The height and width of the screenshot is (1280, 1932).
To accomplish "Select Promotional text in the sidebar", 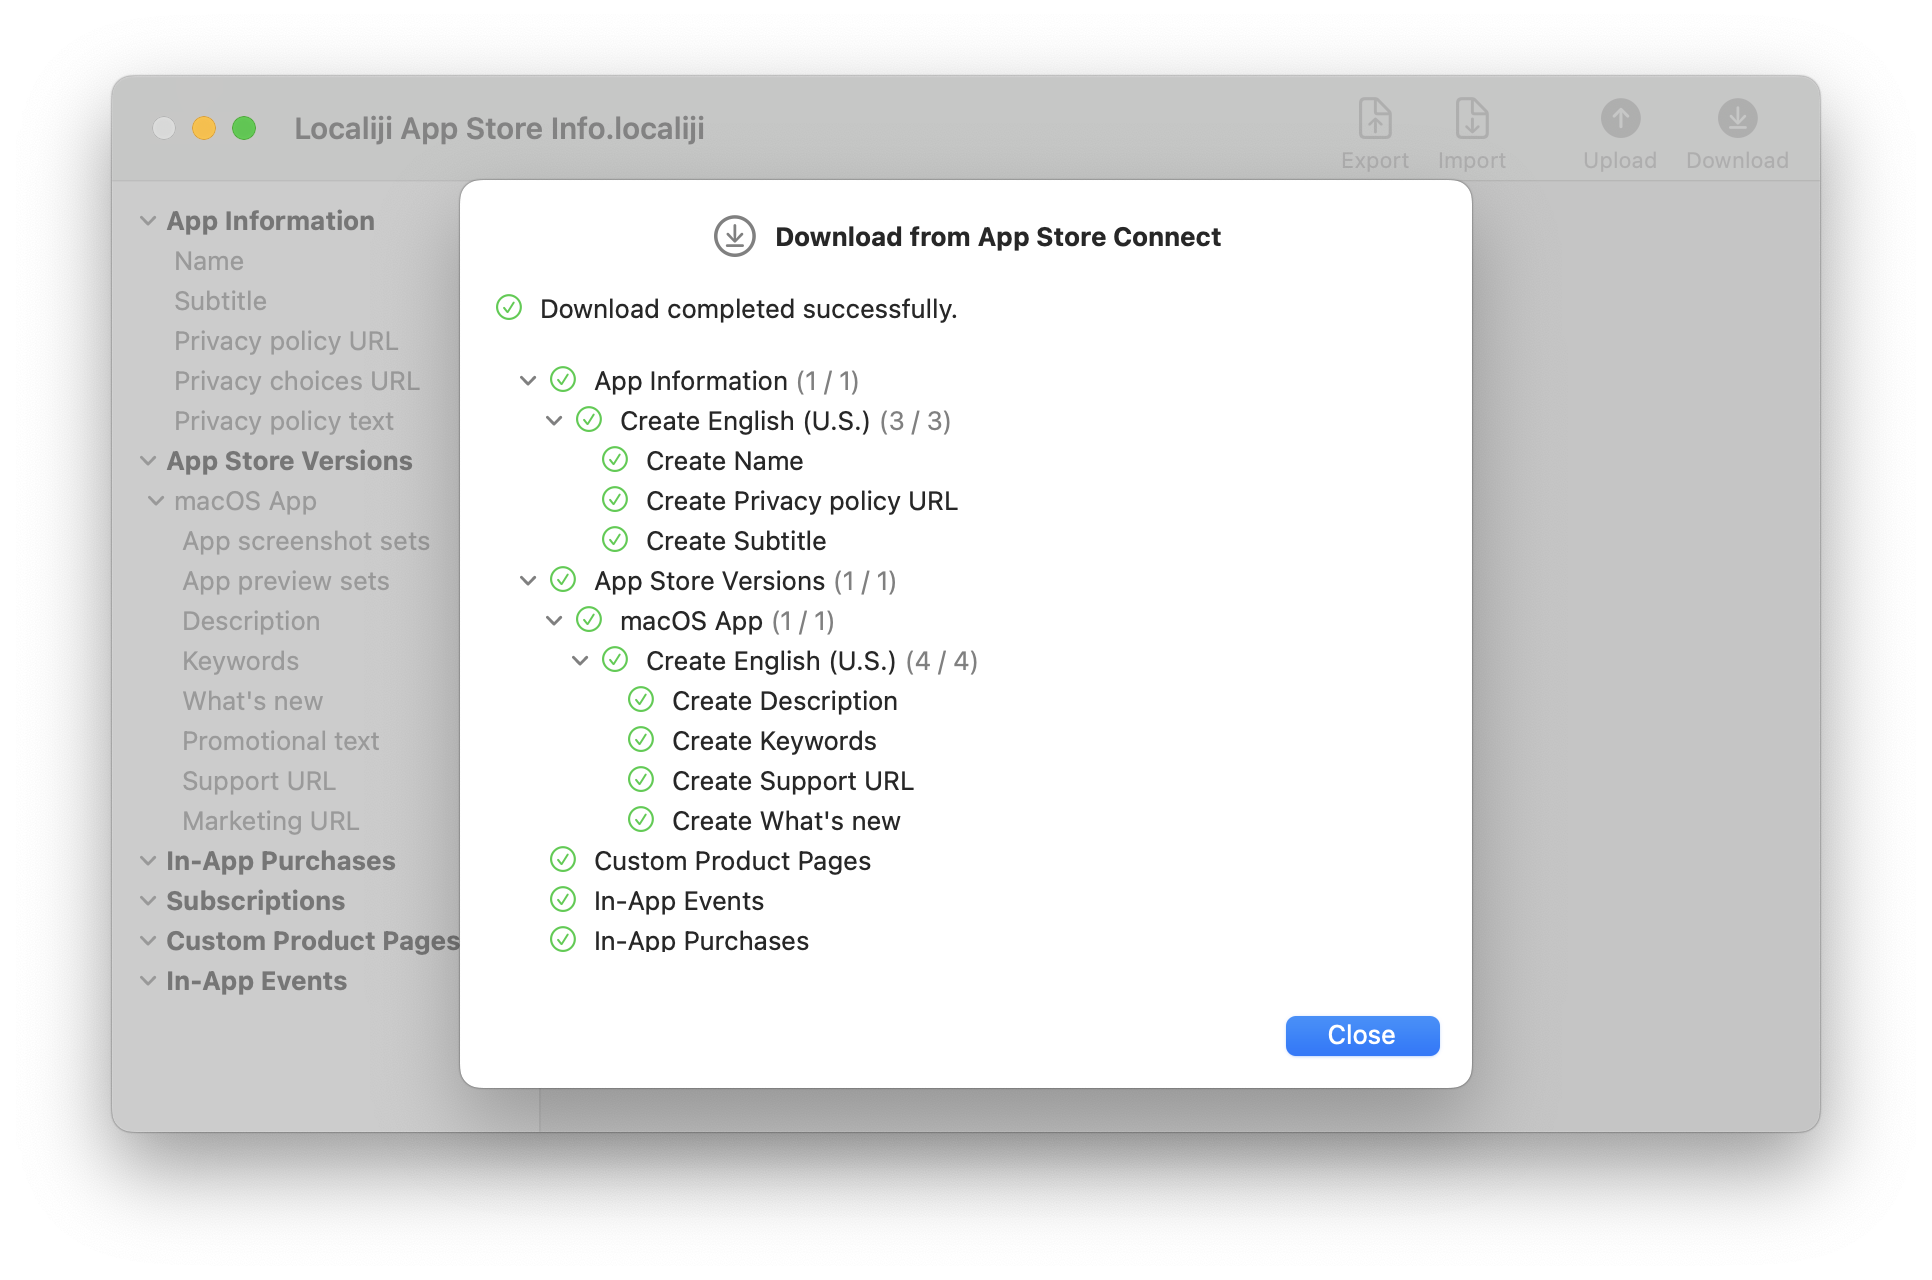I will point(281,741).
